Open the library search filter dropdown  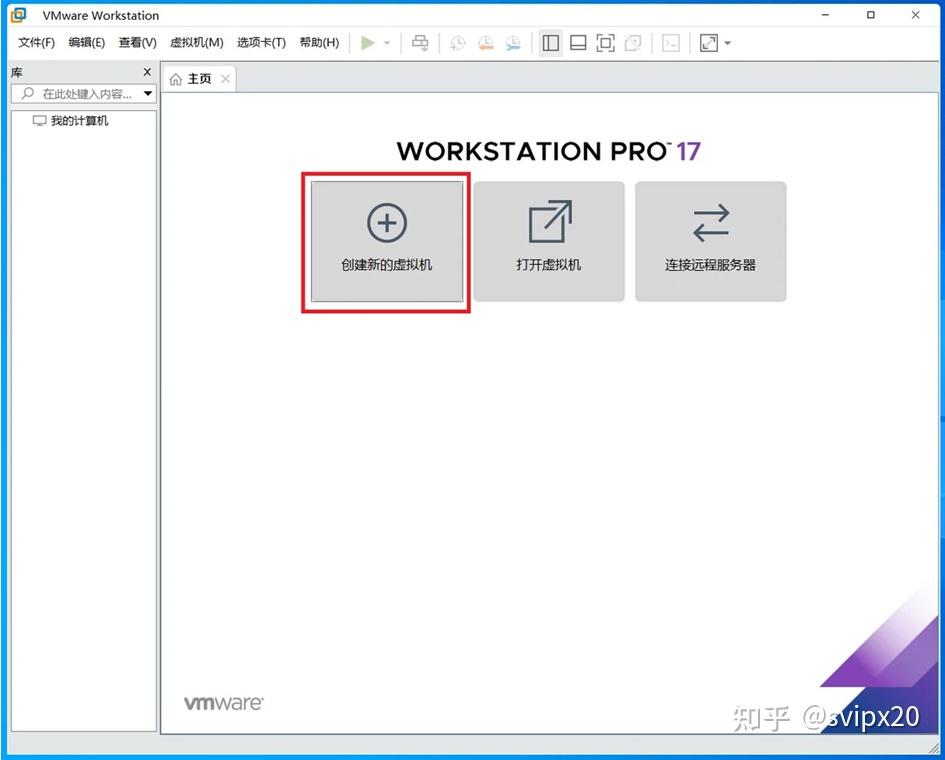[x=148, y=93]
